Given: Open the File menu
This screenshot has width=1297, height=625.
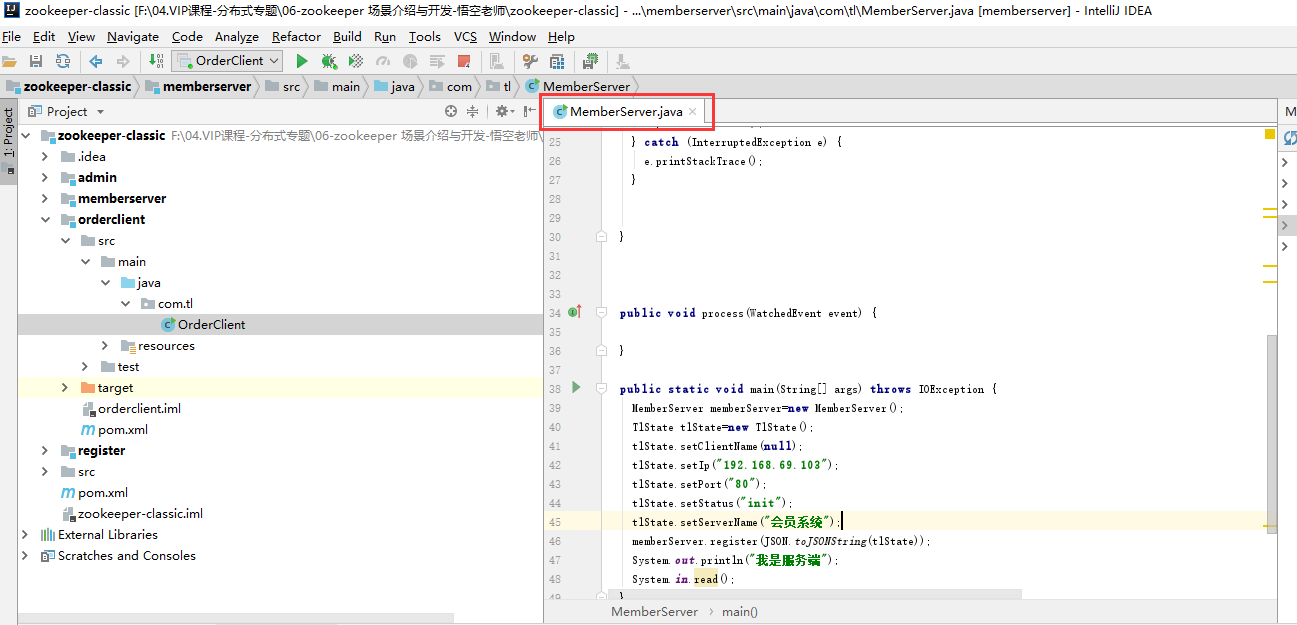Looking at the screenshot, I should tap(11, 37).
